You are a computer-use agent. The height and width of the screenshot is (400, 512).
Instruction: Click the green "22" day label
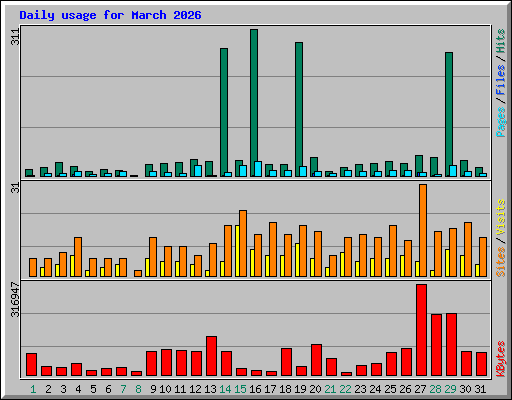pos(345,389)
